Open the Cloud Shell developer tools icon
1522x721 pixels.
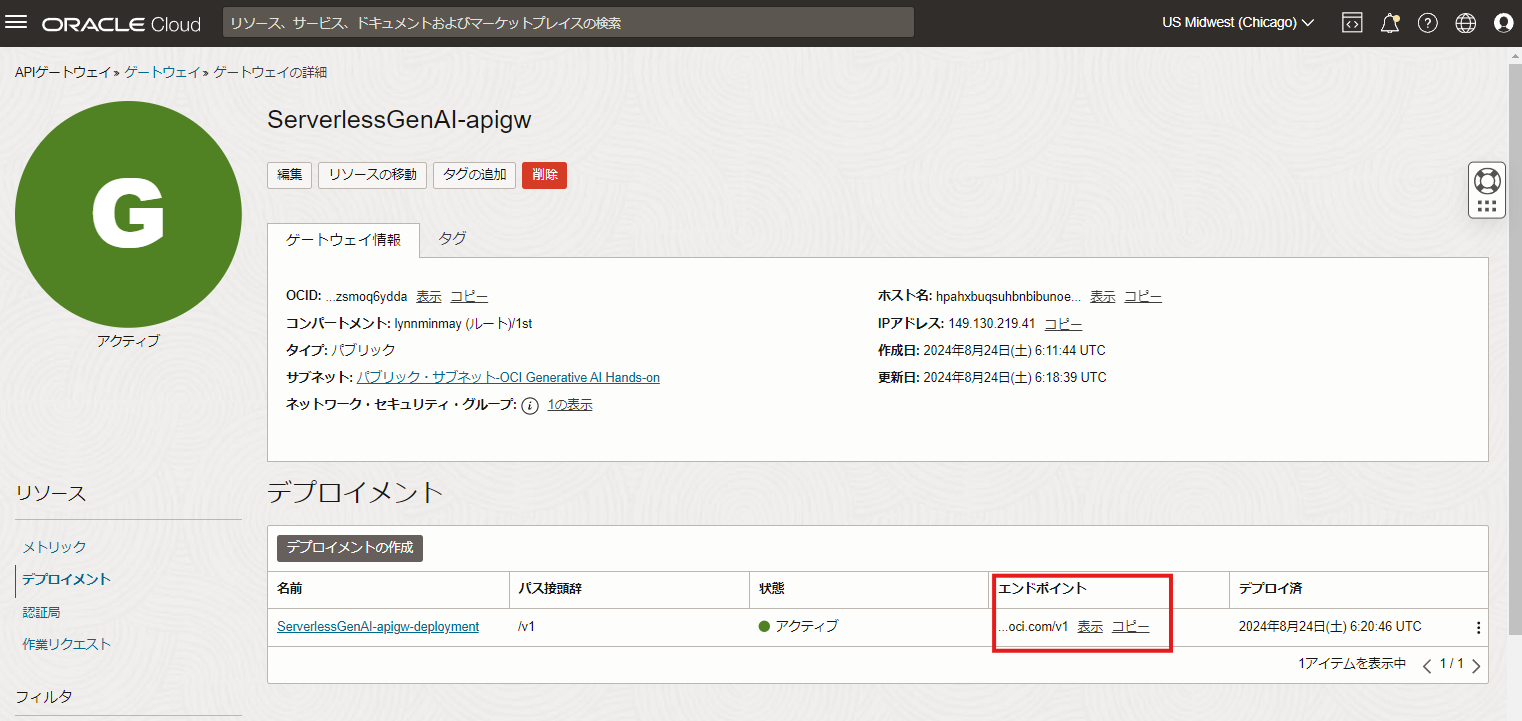point(1352,23)
